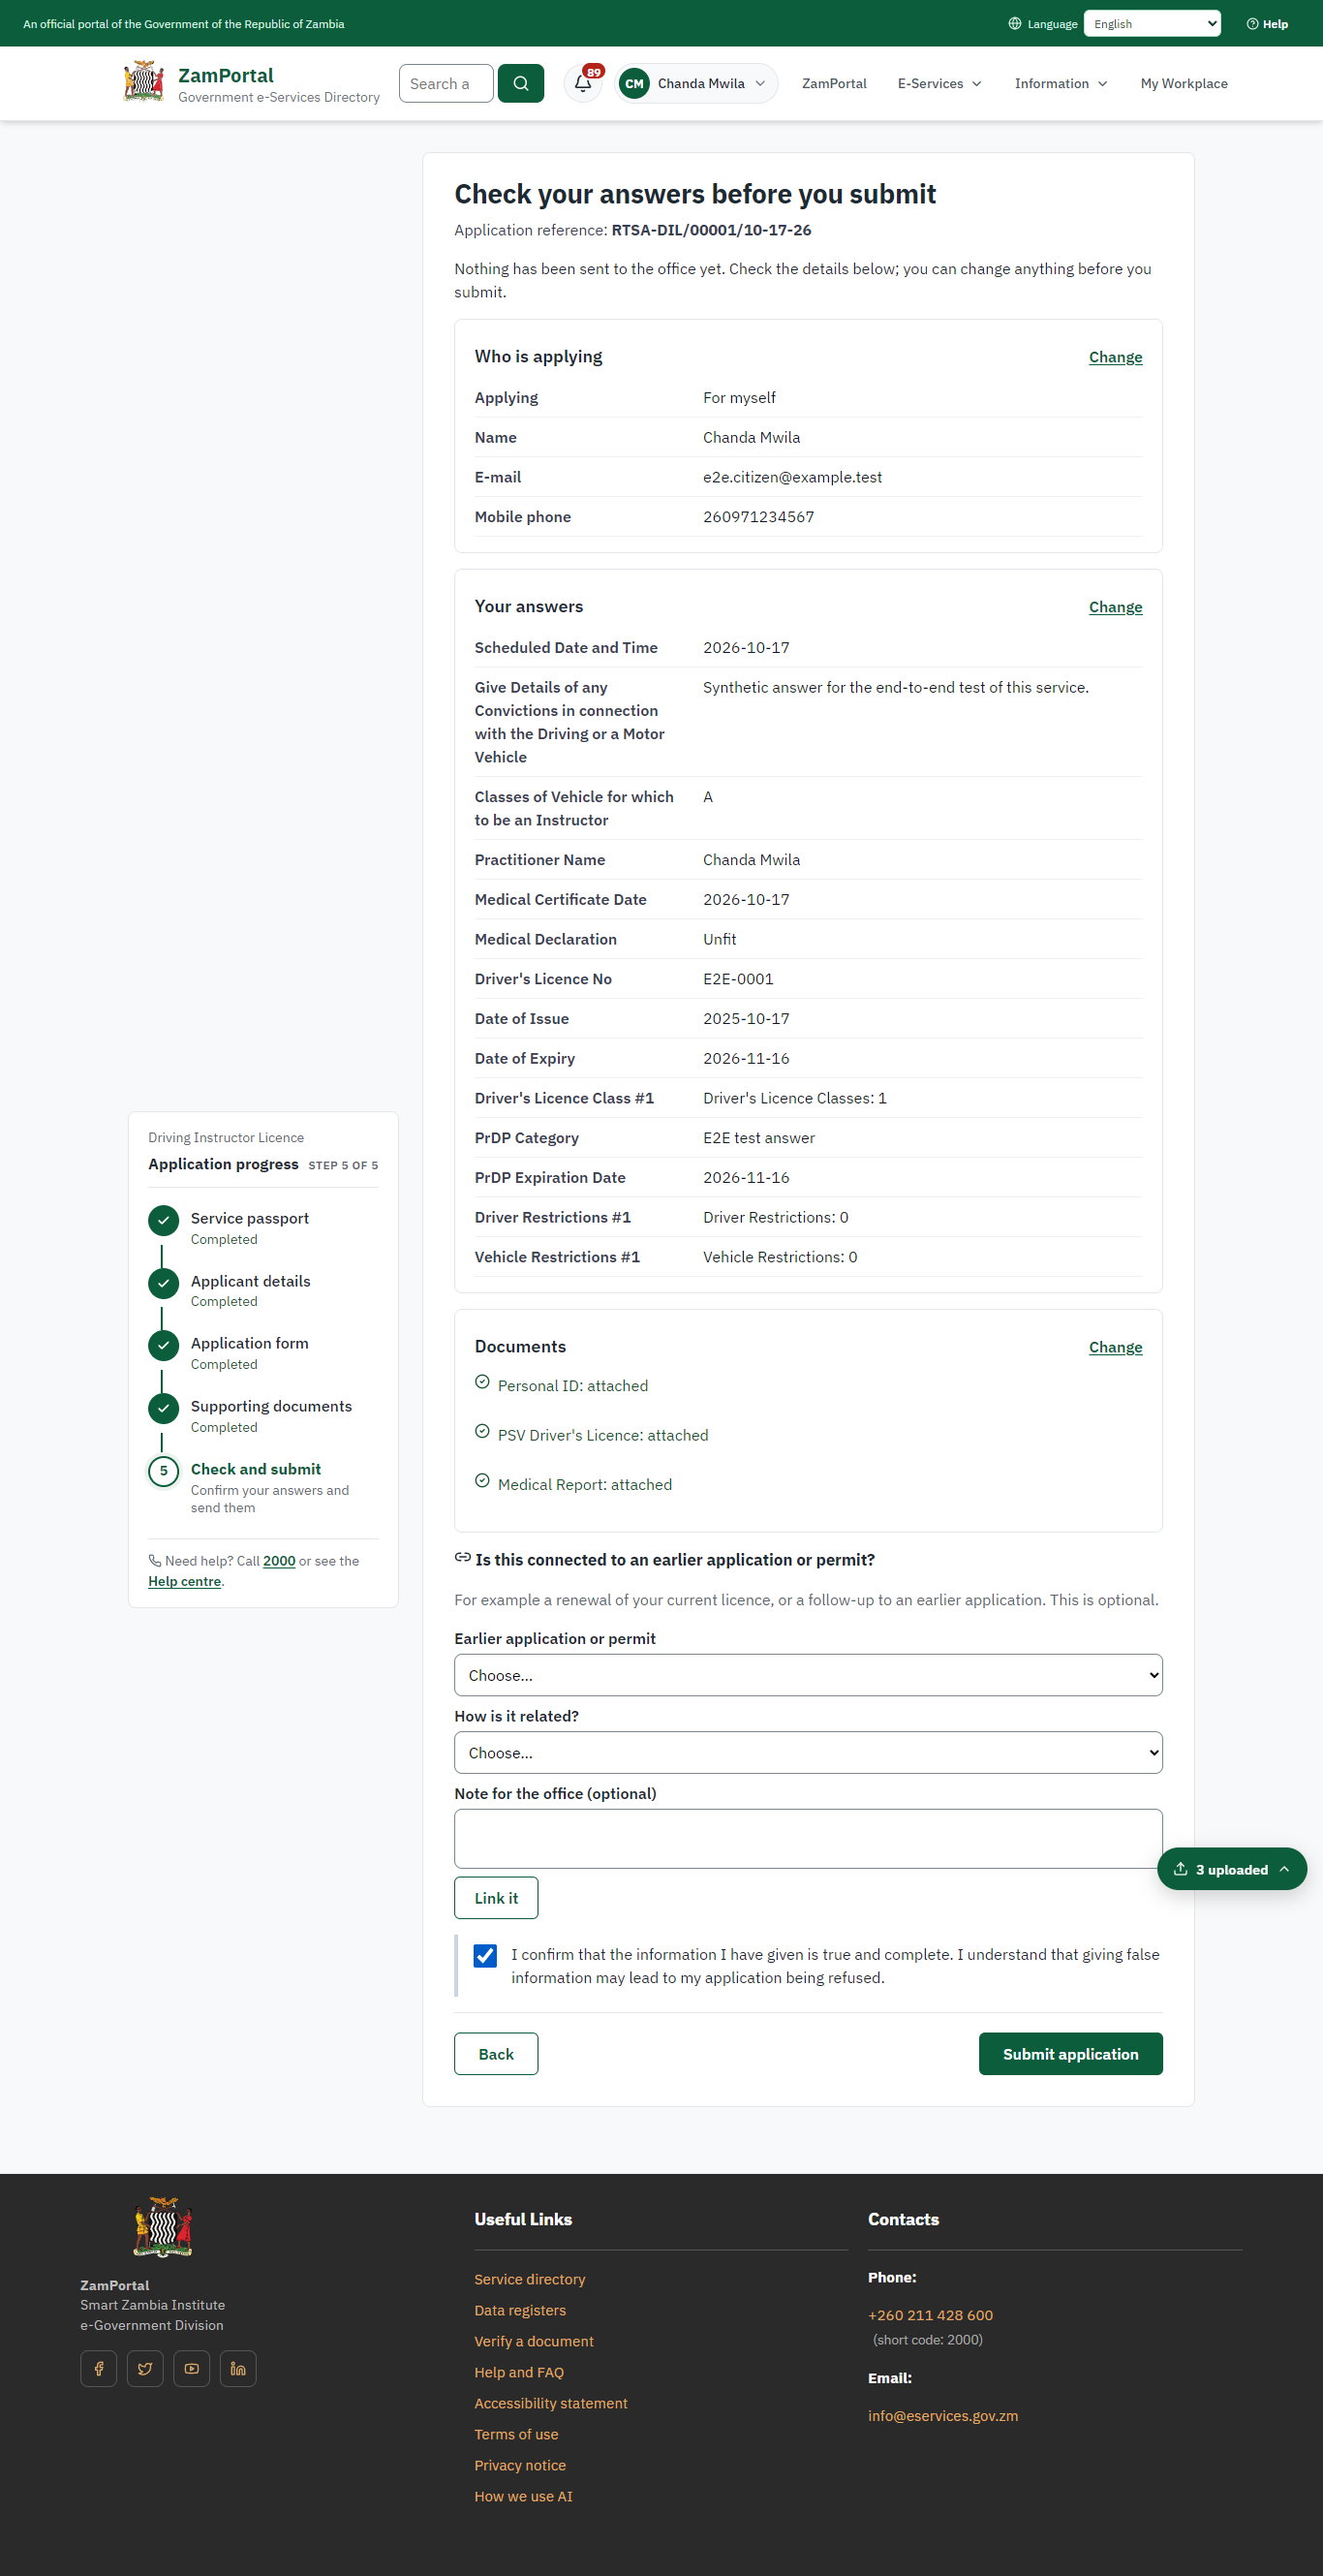This screenshot has width=1323, height=2576.
Task: Open Service directory footer link
Action: [530, 2279]
